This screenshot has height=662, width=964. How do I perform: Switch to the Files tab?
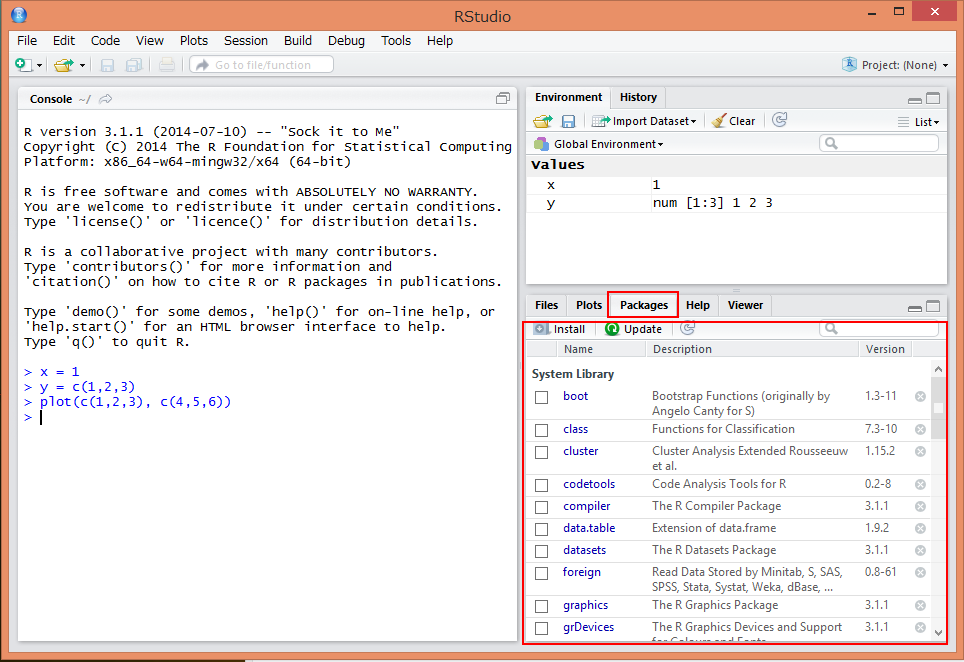point(546,305)
